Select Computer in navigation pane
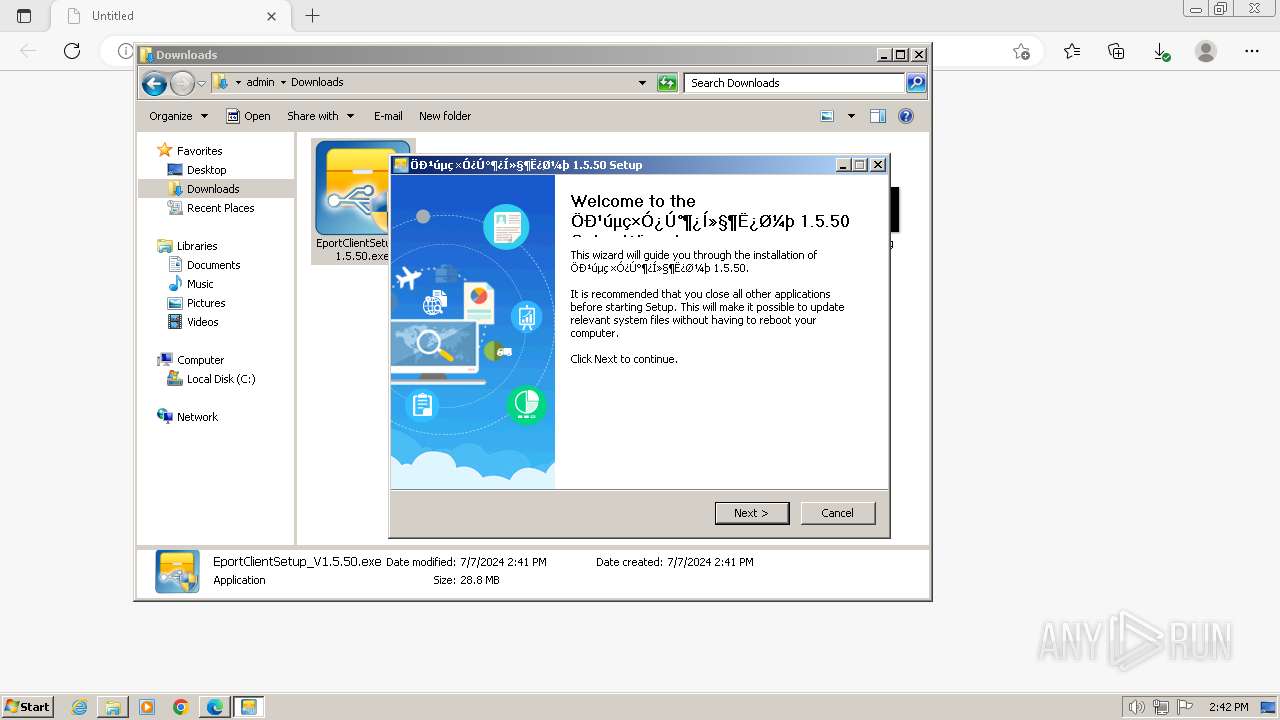Screen dimensions: 1280x720 coord(200,360)
